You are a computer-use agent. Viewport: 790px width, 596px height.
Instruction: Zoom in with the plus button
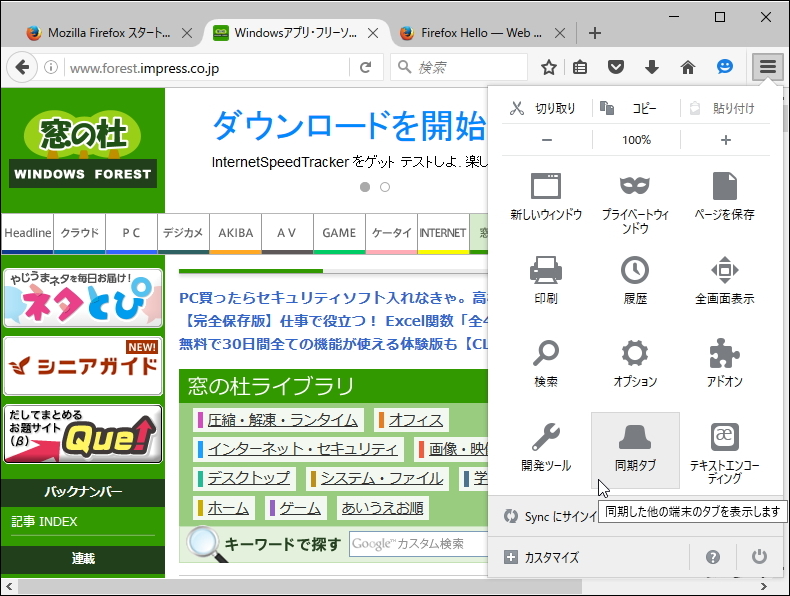[726, 140]
